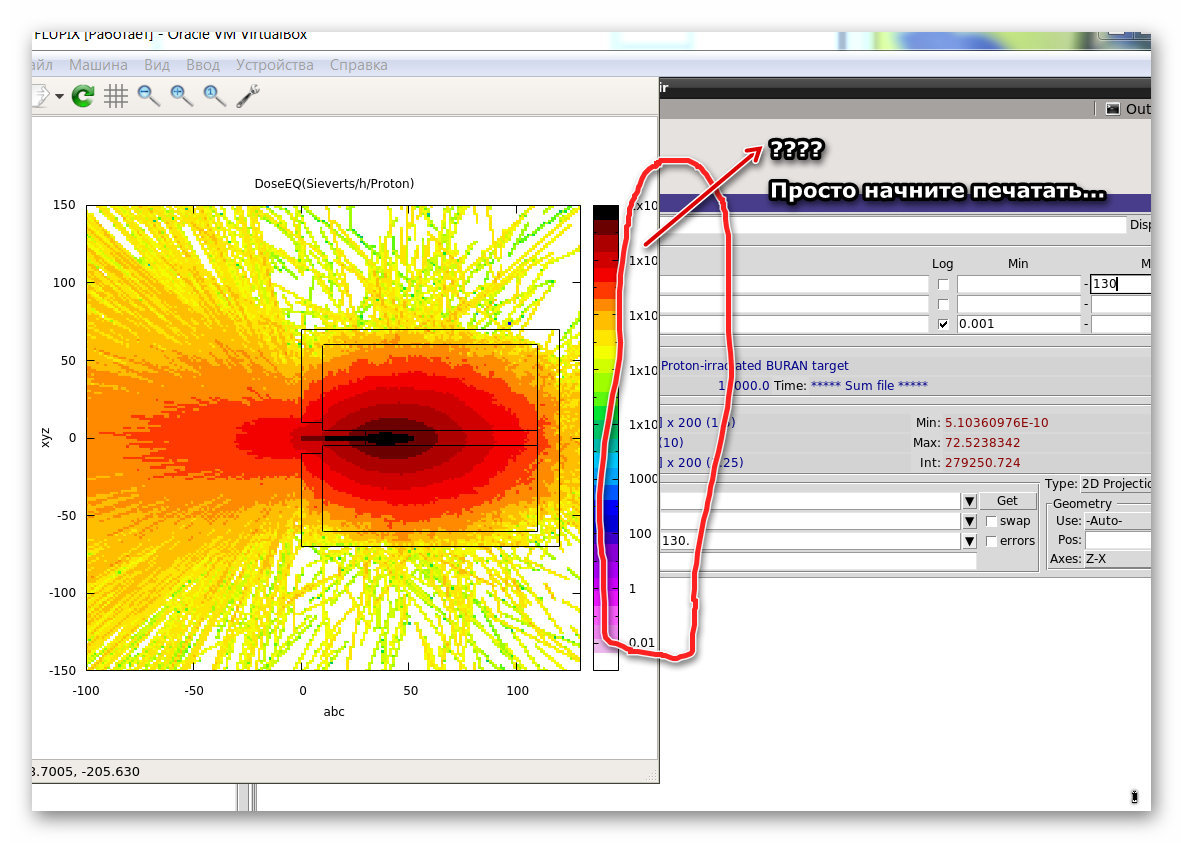
Task: Open plot settings wrench icon
Action: [x=248, y=96]
